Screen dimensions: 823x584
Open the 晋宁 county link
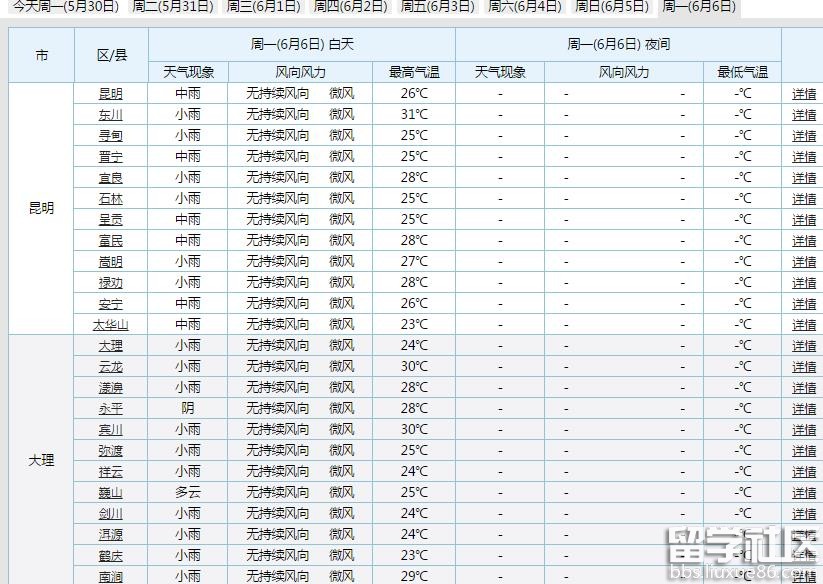pos(111,157)
